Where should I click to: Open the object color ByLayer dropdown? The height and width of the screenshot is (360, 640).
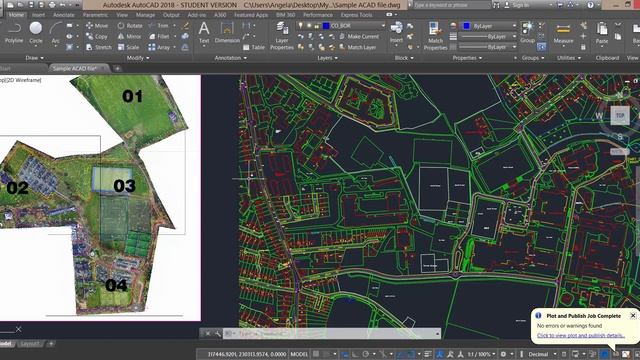coord(514,26)
